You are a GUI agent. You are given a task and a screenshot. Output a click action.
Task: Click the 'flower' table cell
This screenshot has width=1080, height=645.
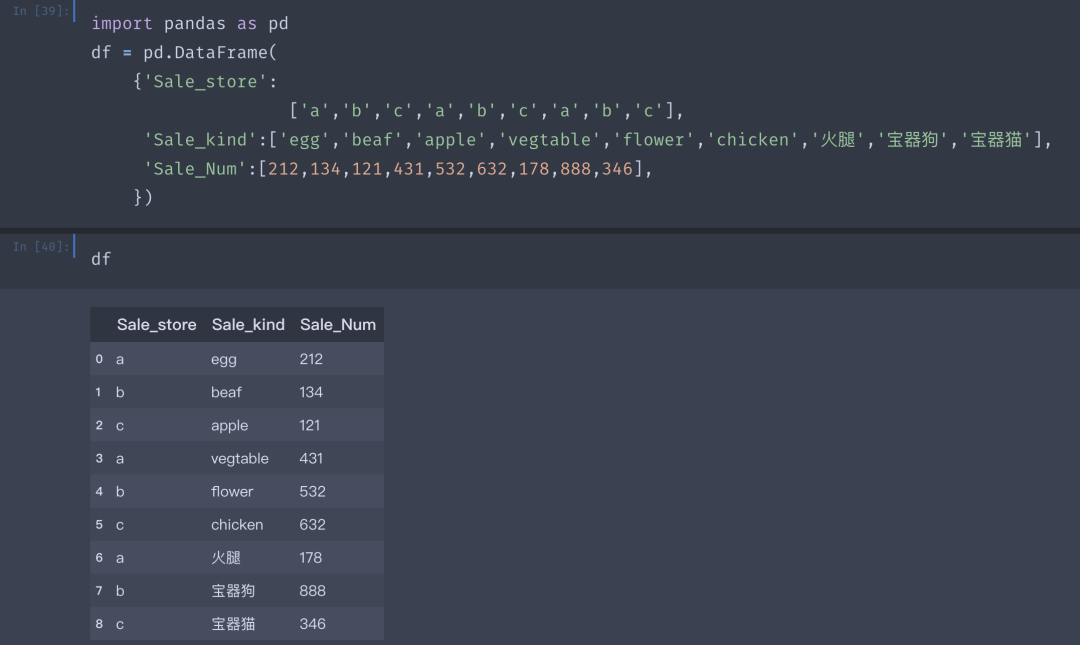click(x=232, y=491)
